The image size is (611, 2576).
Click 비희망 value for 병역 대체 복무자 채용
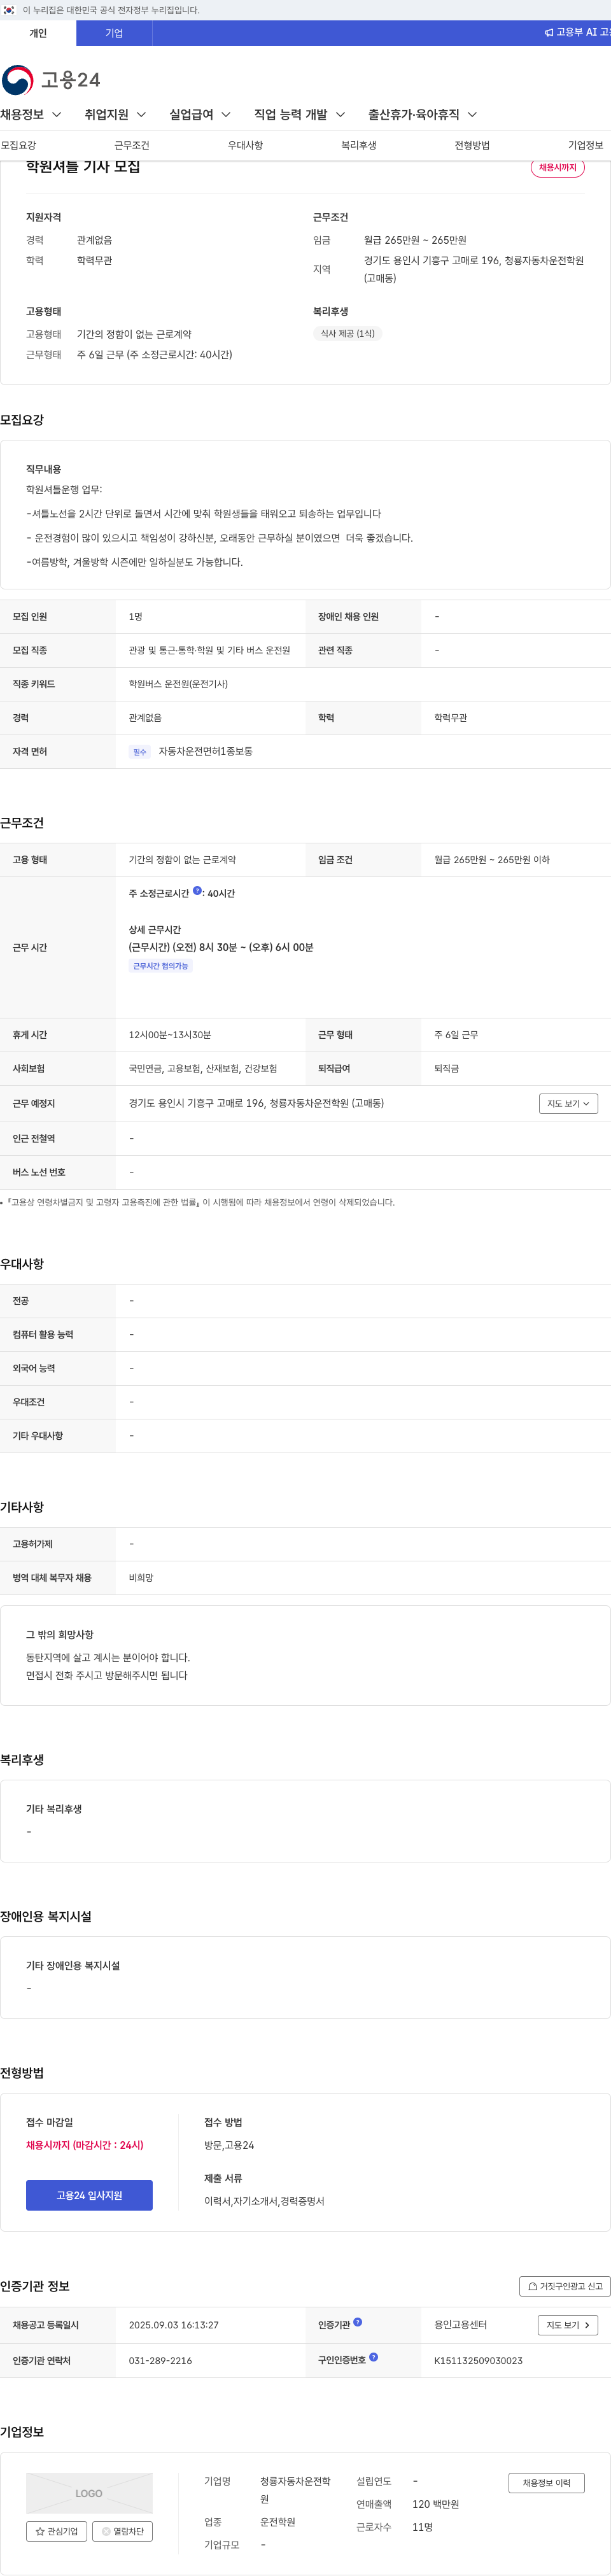coord(141,1578)
